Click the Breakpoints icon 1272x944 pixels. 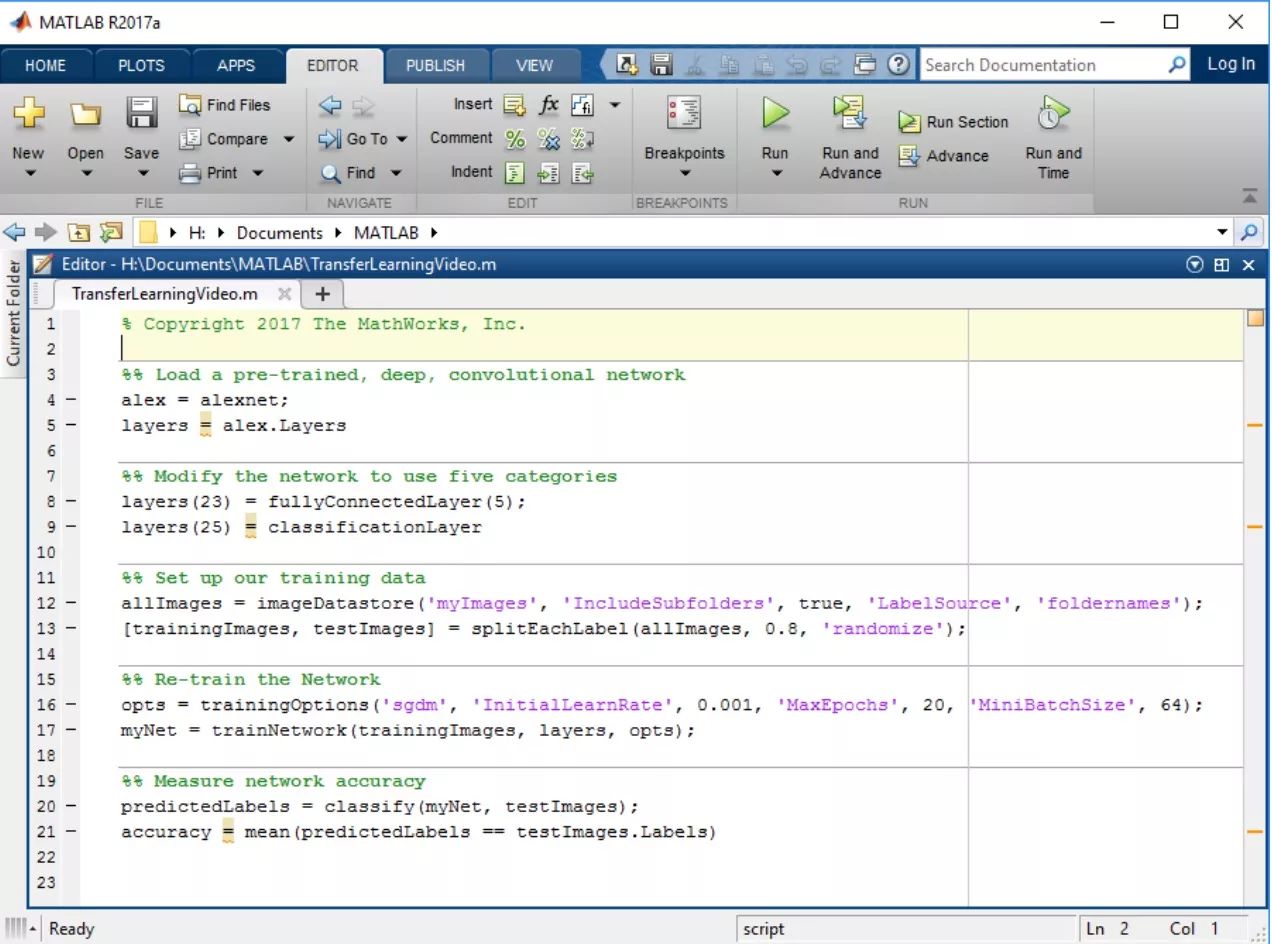click(x=684, y=114)
